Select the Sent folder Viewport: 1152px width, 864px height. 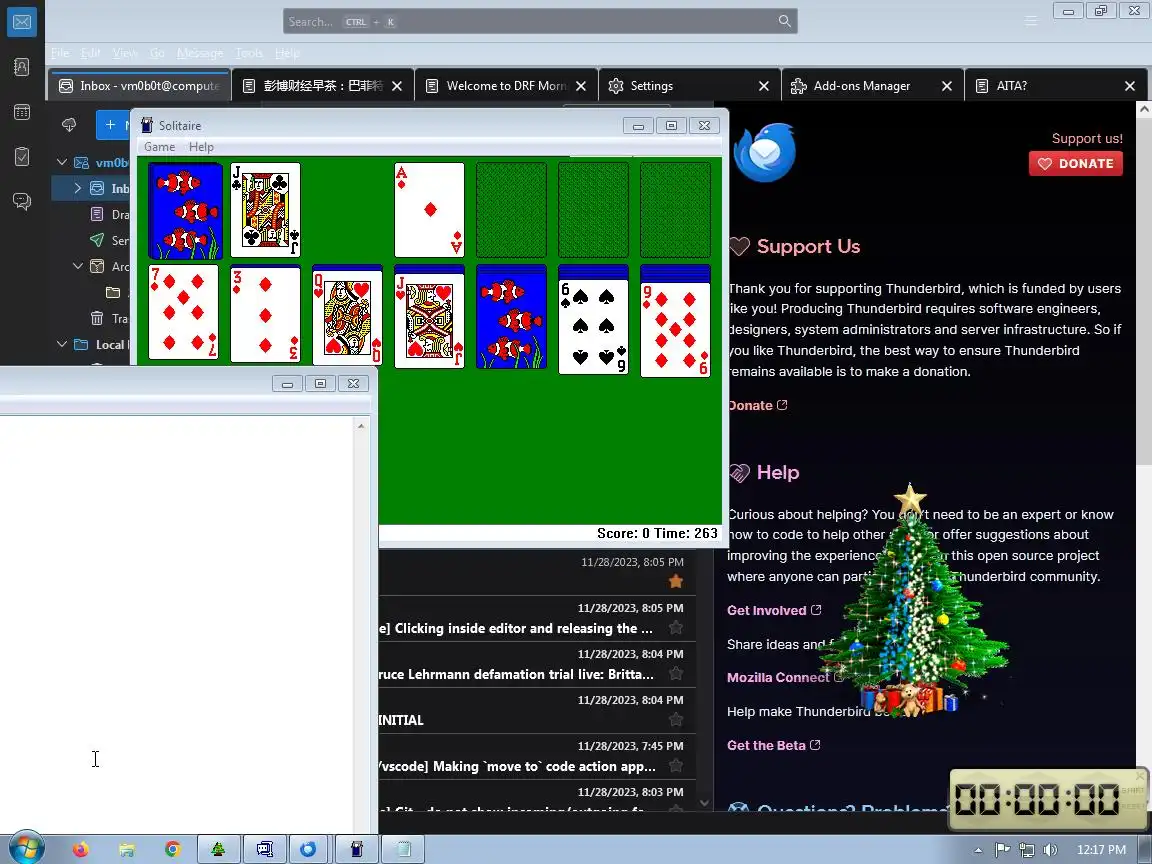[x=109, y=240]
